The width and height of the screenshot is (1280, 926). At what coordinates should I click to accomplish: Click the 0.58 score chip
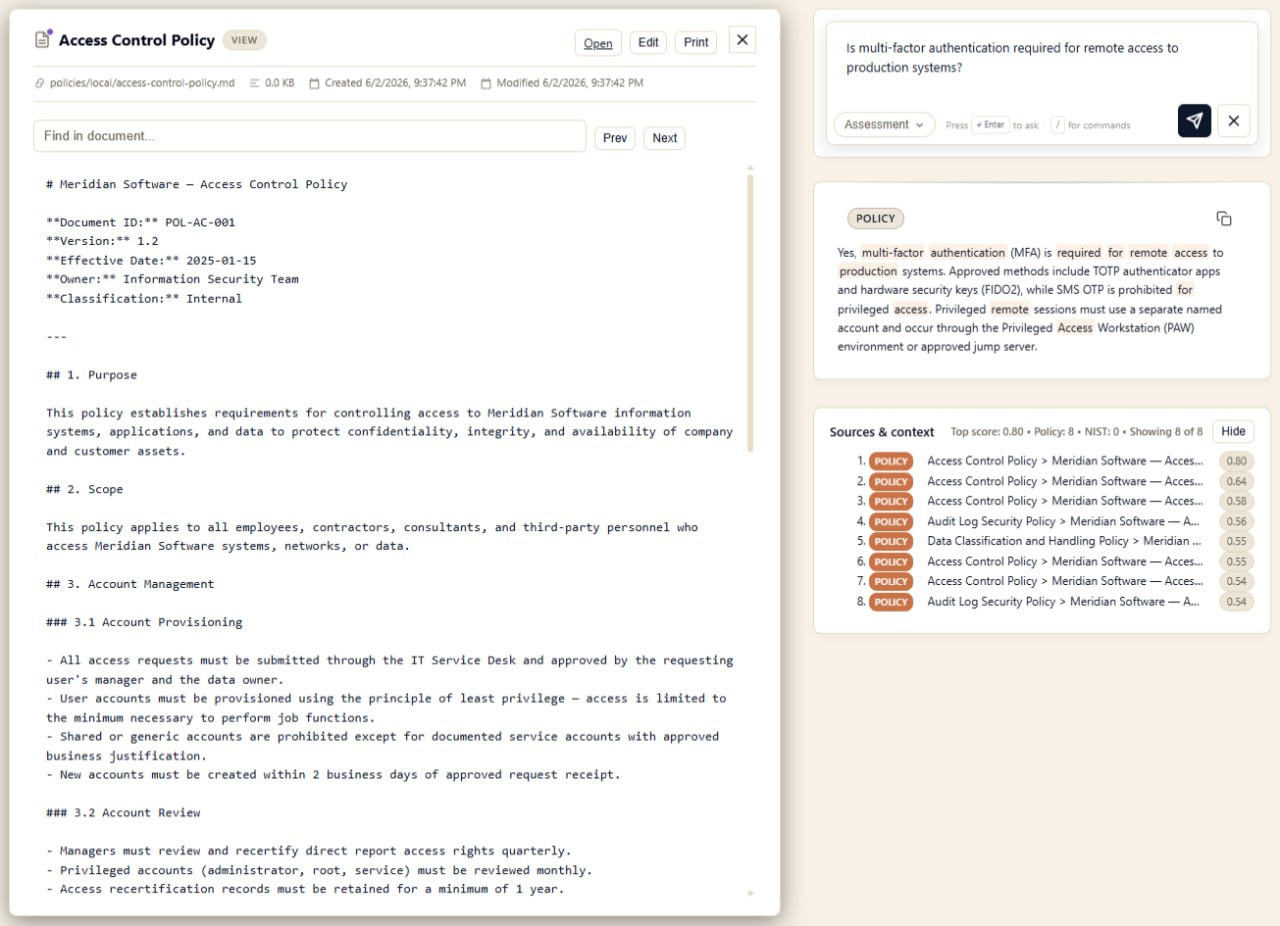[1236, 501]
